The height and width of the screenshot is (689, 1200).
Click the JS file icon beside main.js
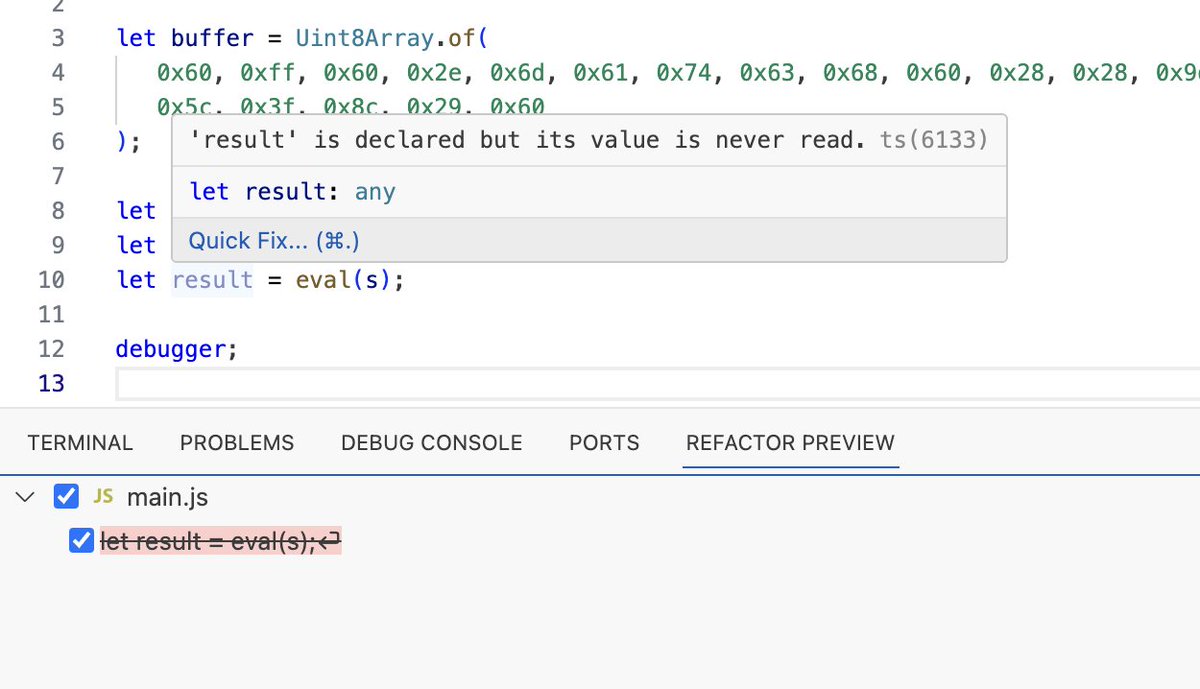click(x=103, y=496)
